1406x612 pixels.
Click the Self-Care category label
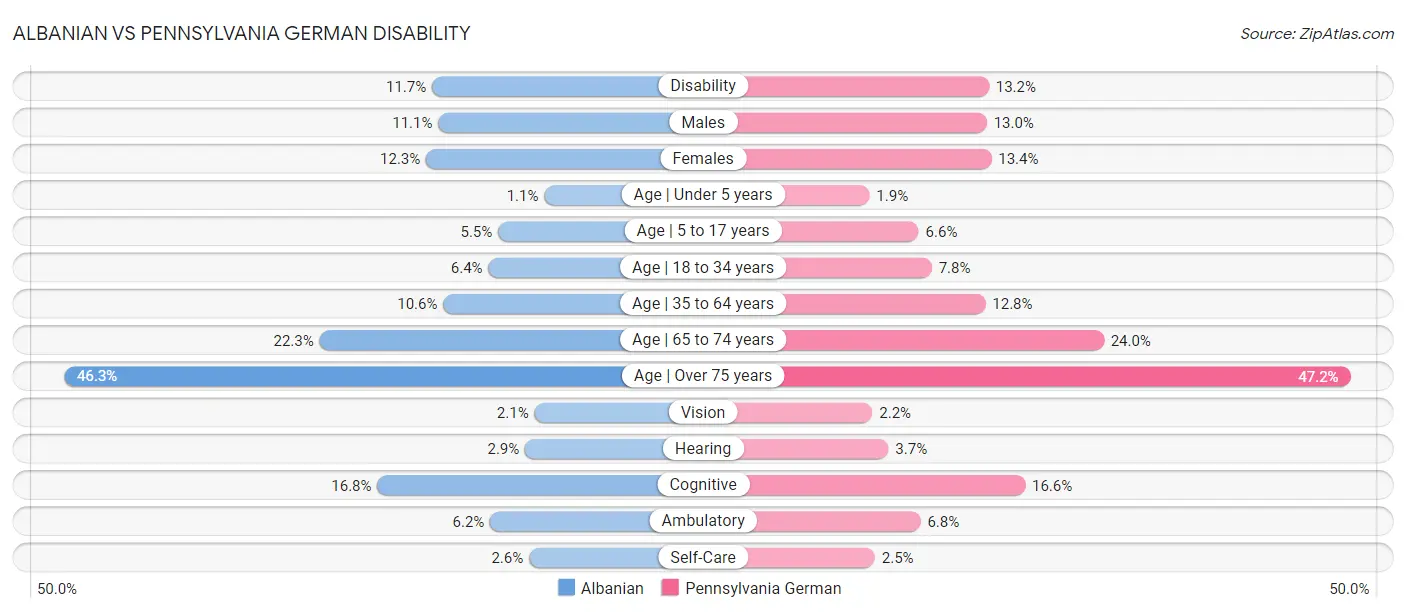tap(703, 557)
